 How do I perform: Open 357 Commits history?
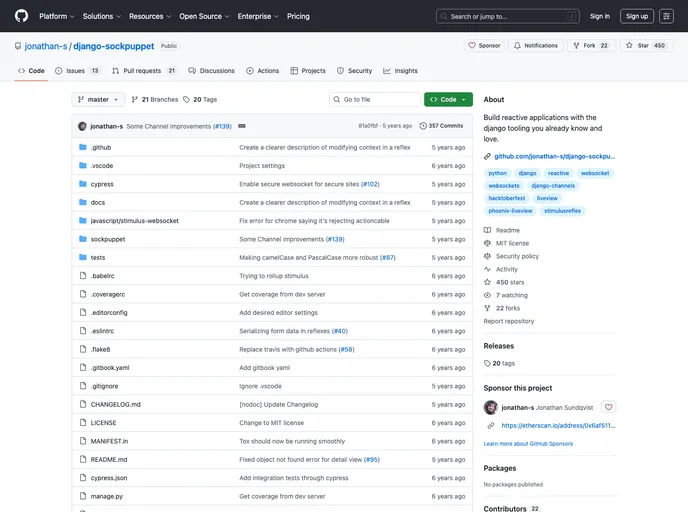coord(441,126)
